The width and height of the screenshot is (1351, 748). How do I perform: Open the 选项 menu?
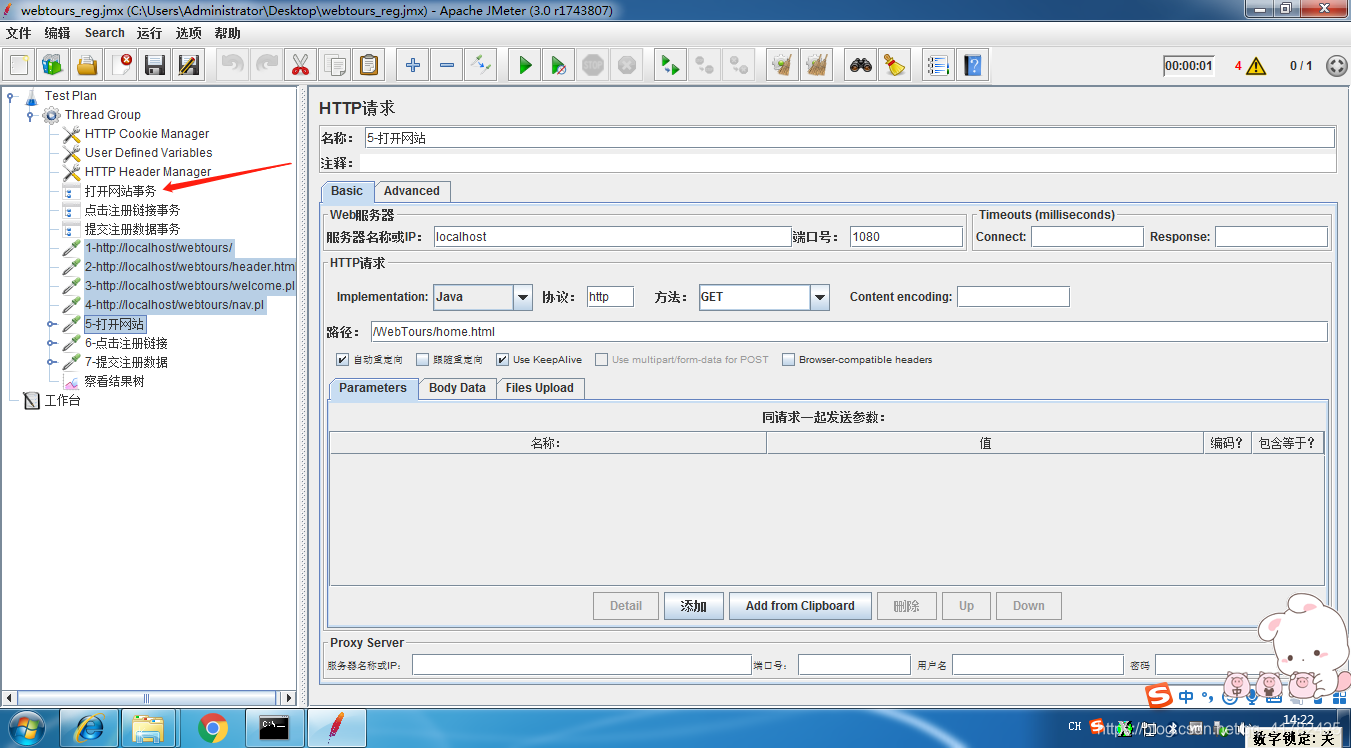tap(189, 33)
